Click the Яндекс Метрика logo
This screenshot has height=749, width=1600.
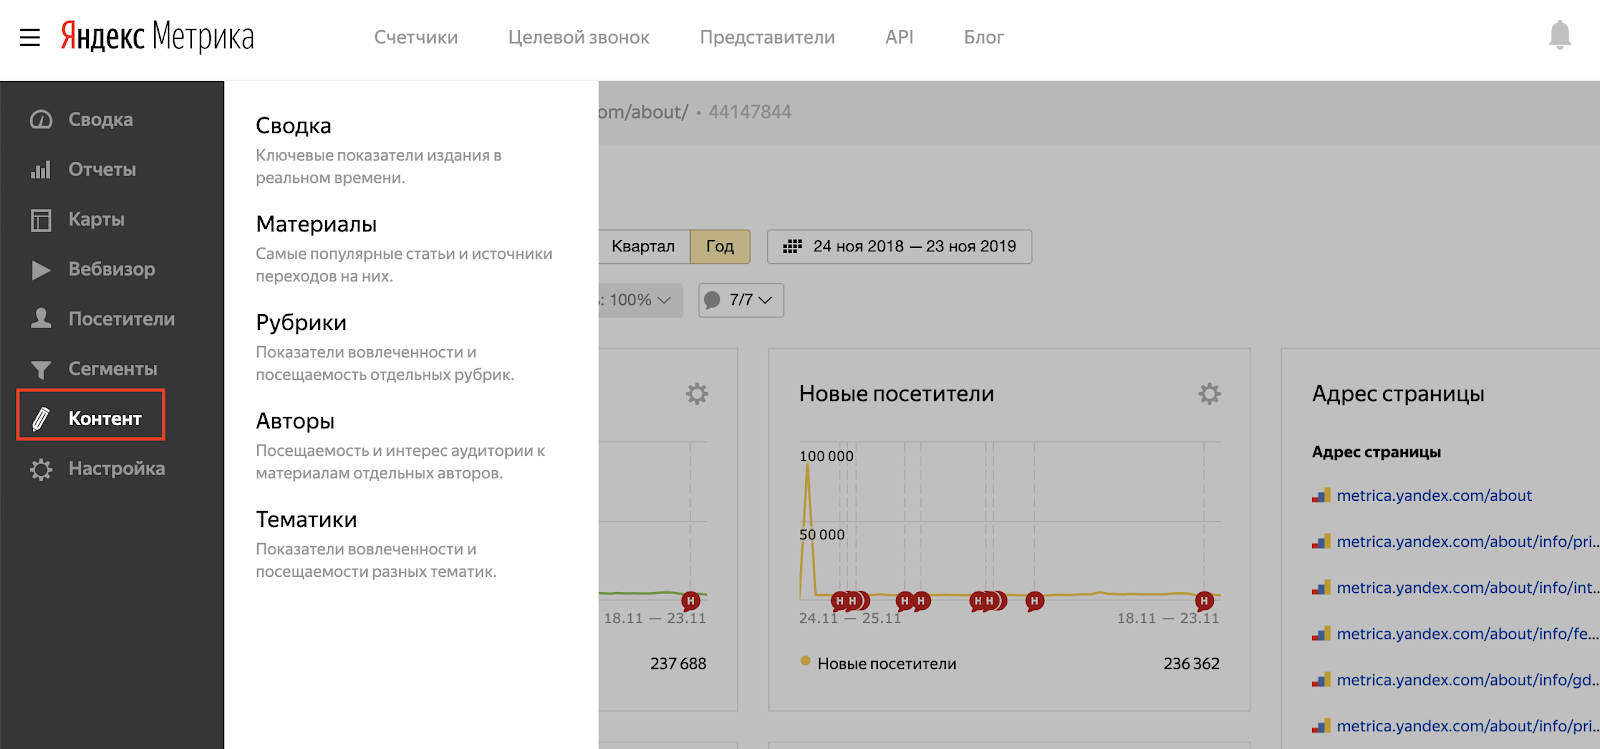157,37
